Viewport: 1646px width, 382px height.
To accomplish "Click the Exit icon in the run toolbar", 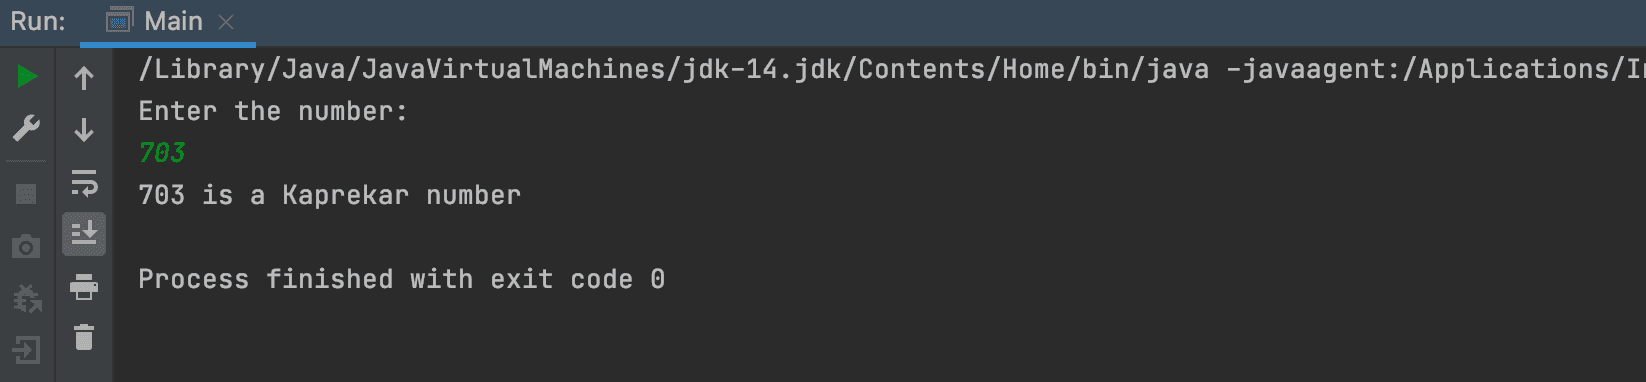I will click(x=27, y=350).
